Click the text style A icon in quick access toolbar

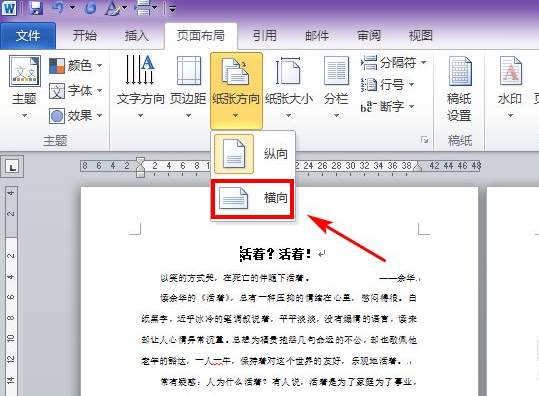coord(112,8)
